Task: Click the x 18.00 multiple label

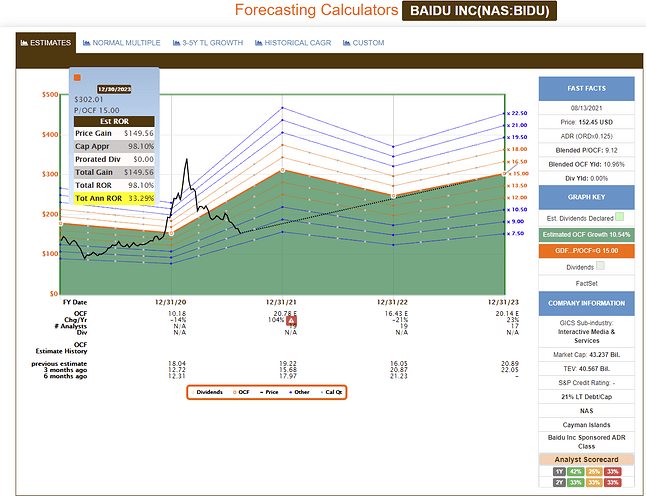Action: click(517, 149)
